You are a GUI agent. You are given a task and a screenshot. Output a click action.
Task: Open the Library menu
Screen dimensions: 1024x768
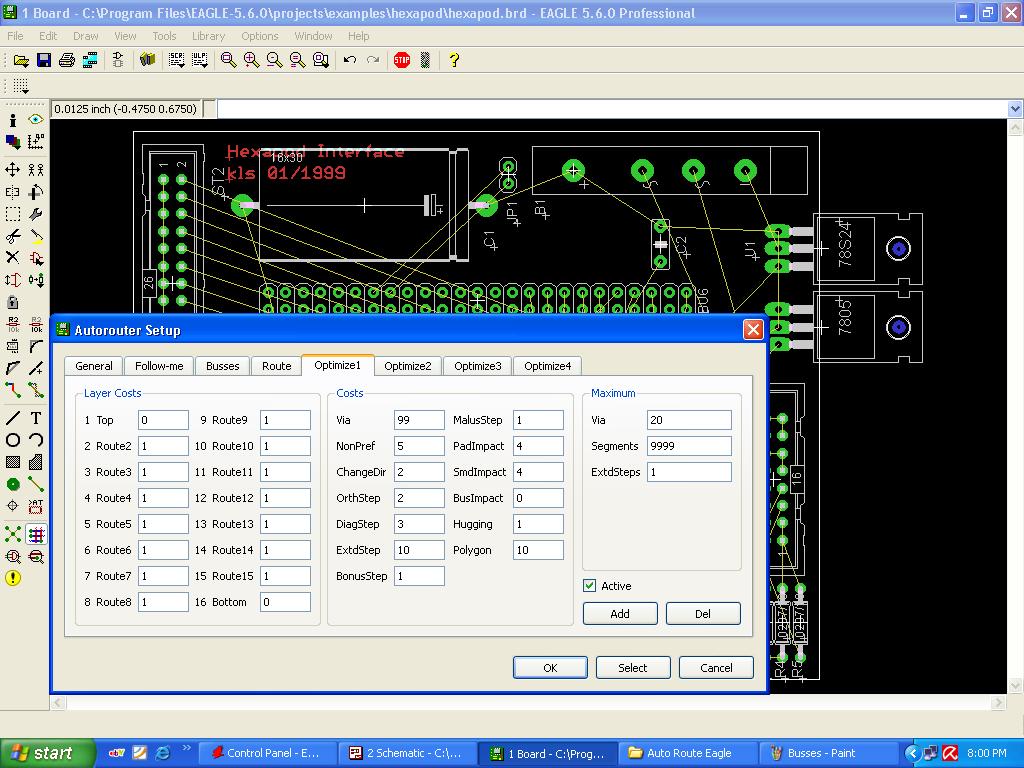[x=208, y=36]
